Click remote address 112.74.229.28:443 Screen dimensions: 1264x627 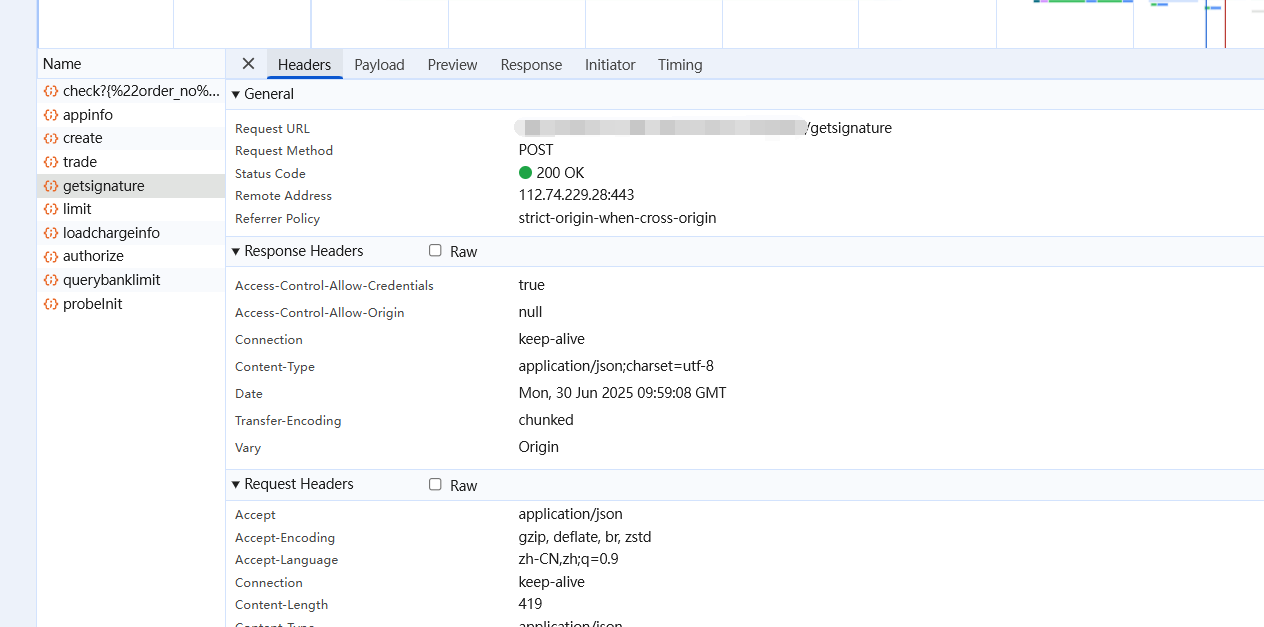pos(576,195)
